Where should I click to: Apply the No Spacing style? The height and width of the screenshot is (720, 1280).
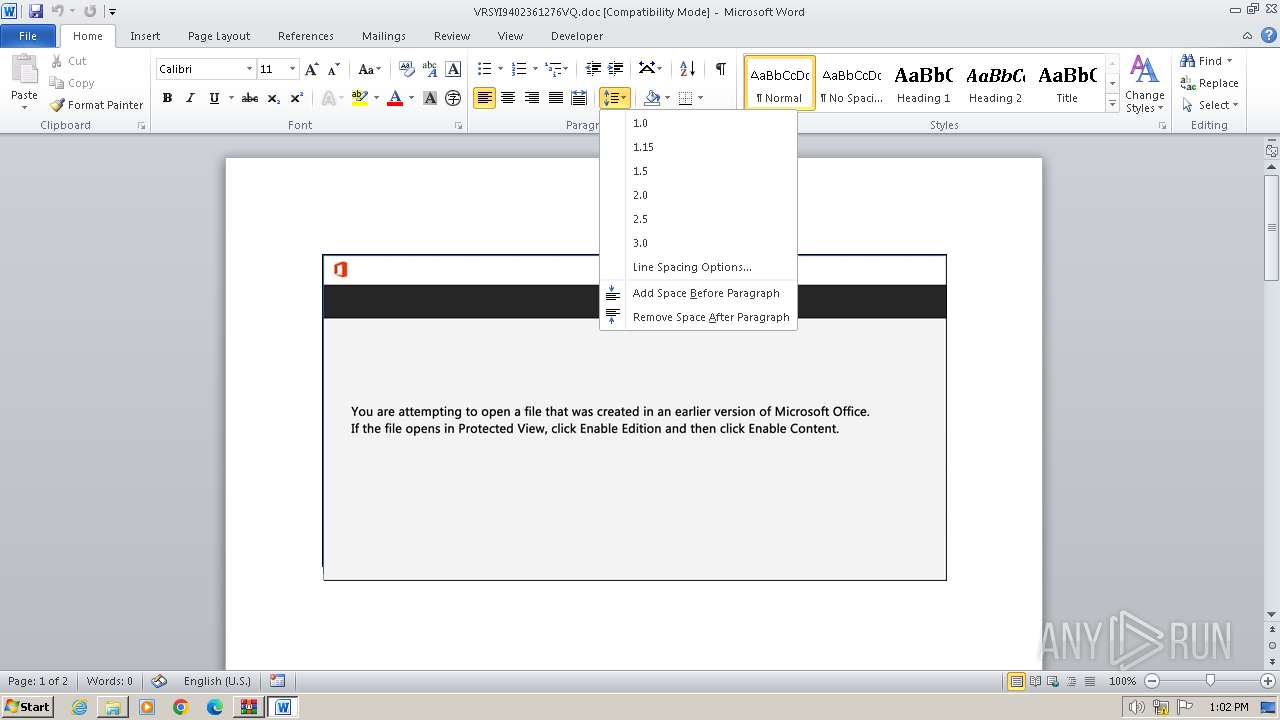click(x=851, y=83)
